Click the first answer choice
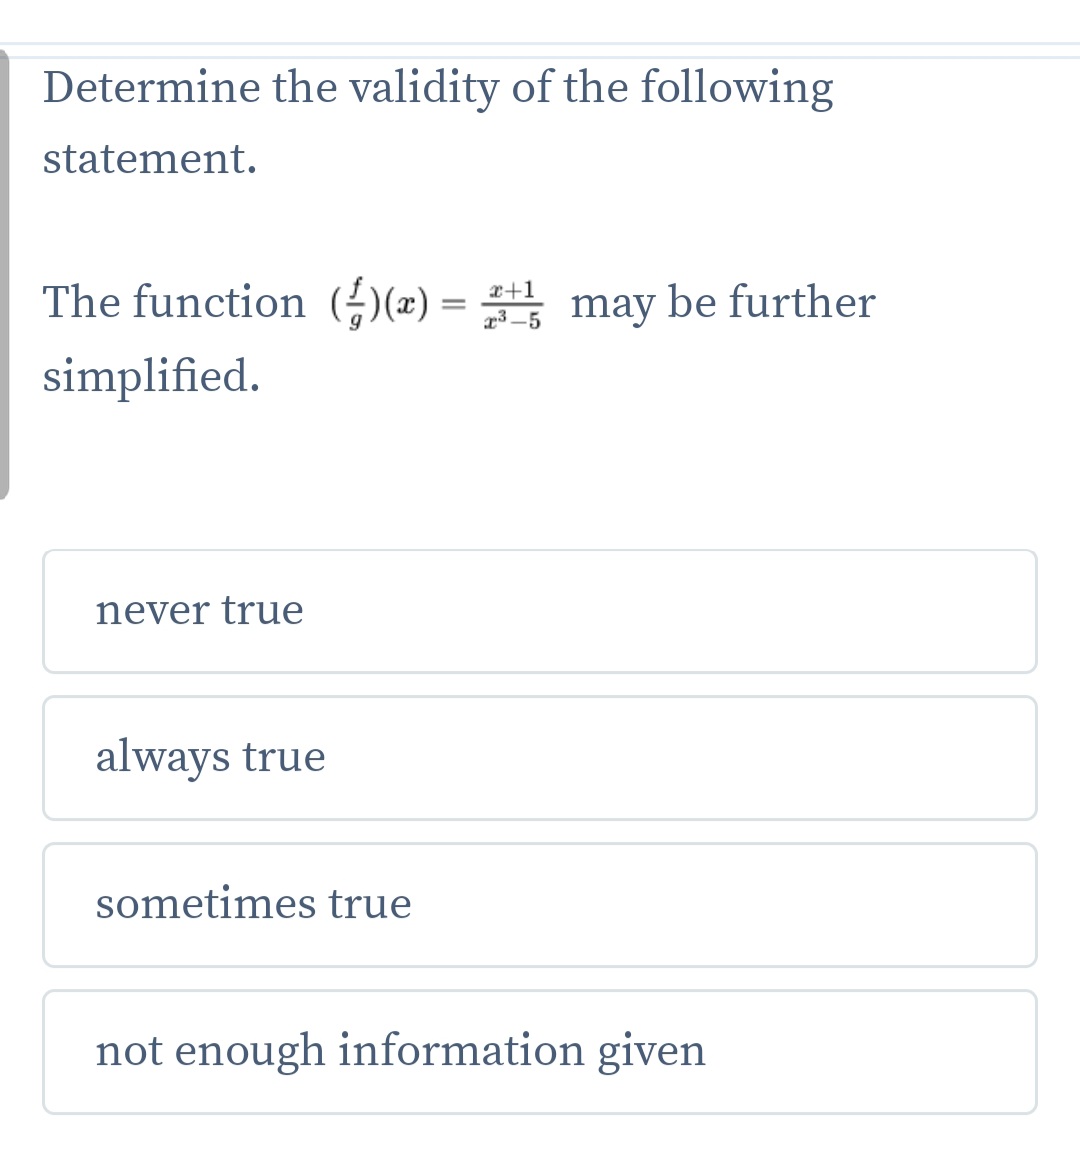 click(540, 611)
